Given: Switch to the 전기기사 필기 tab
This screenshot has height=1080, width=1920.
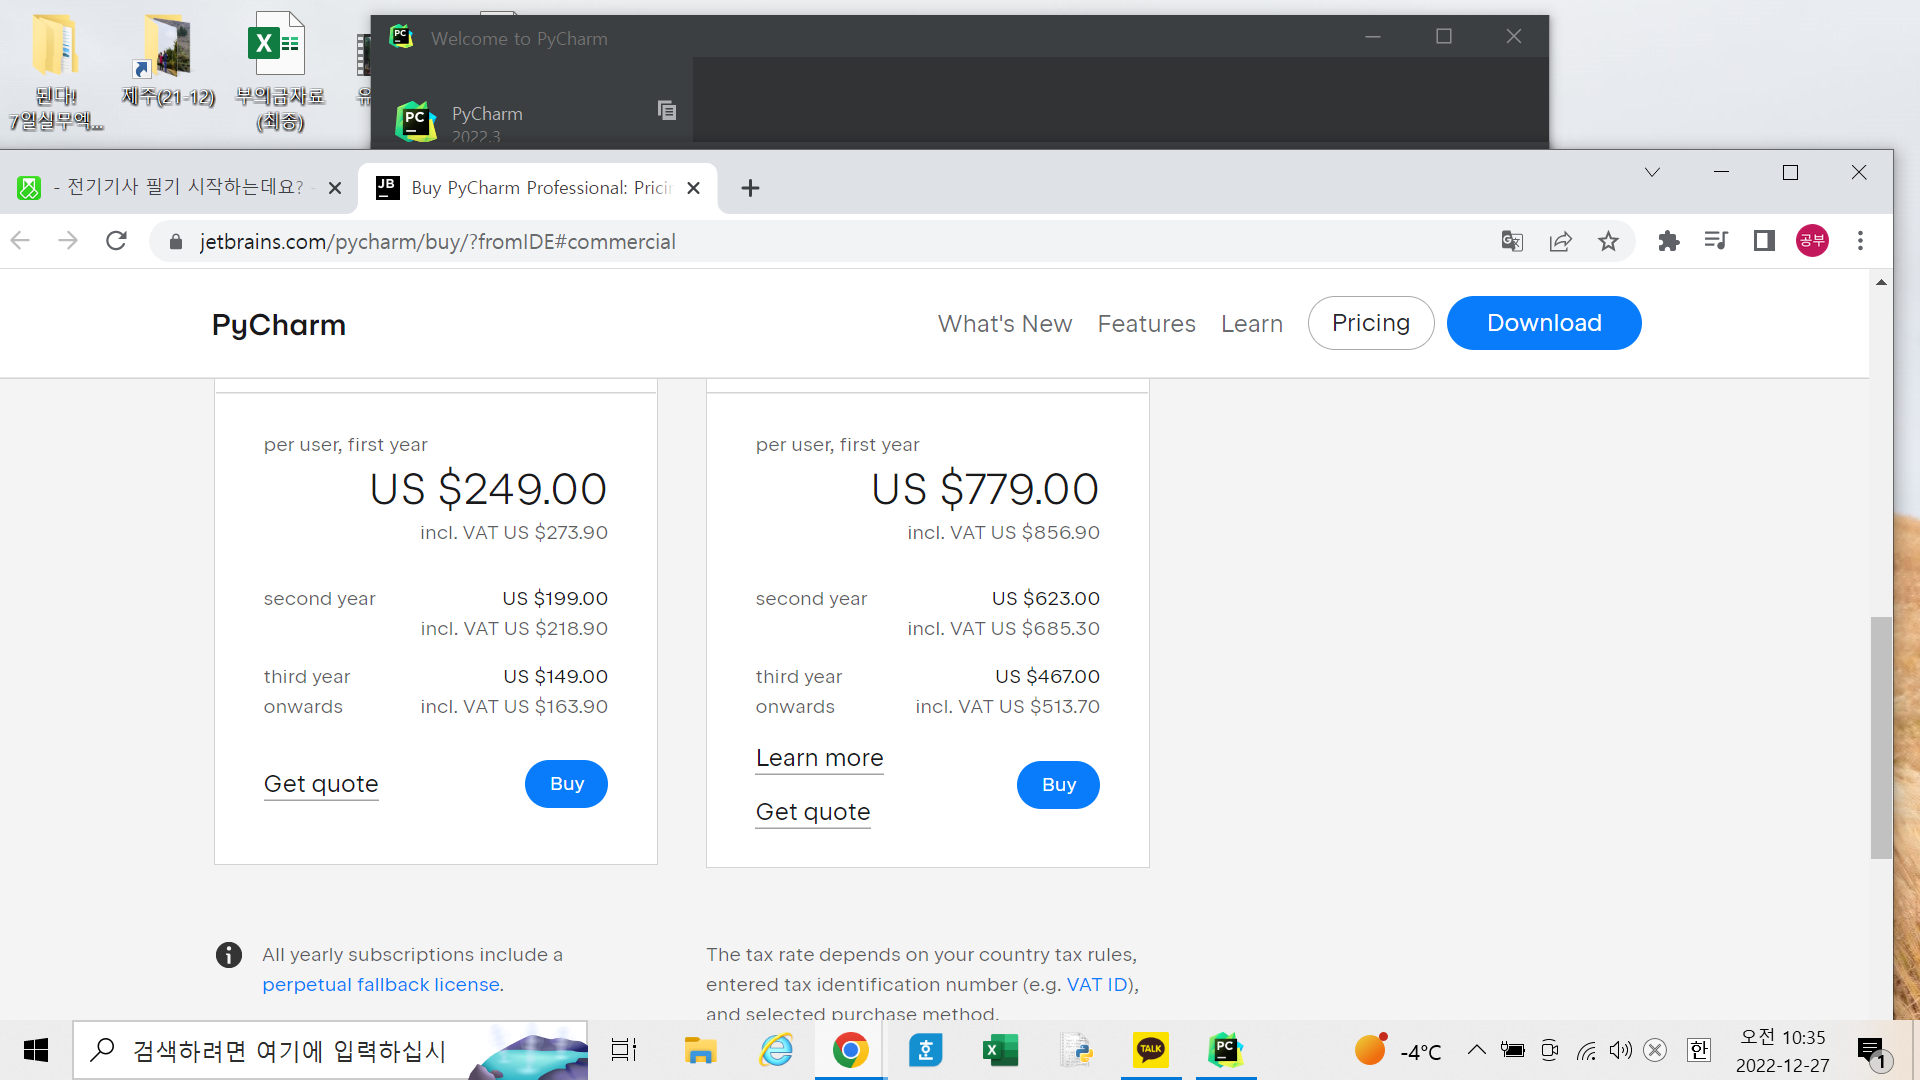Looking at the screenshot, I should coord(178,188).
